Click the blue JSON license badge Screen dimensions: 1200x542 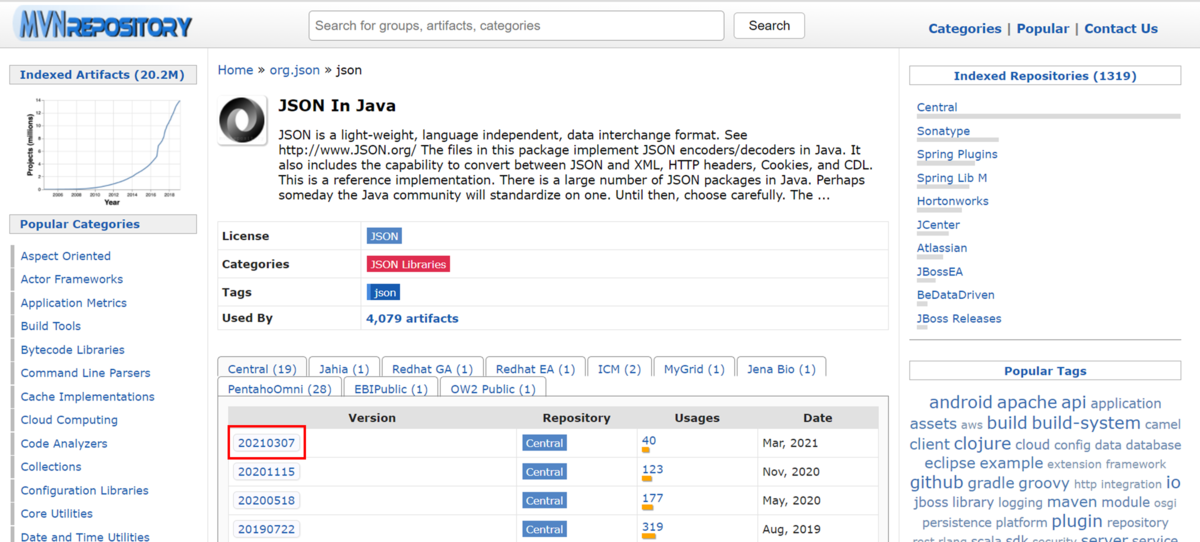click(384, 236)
